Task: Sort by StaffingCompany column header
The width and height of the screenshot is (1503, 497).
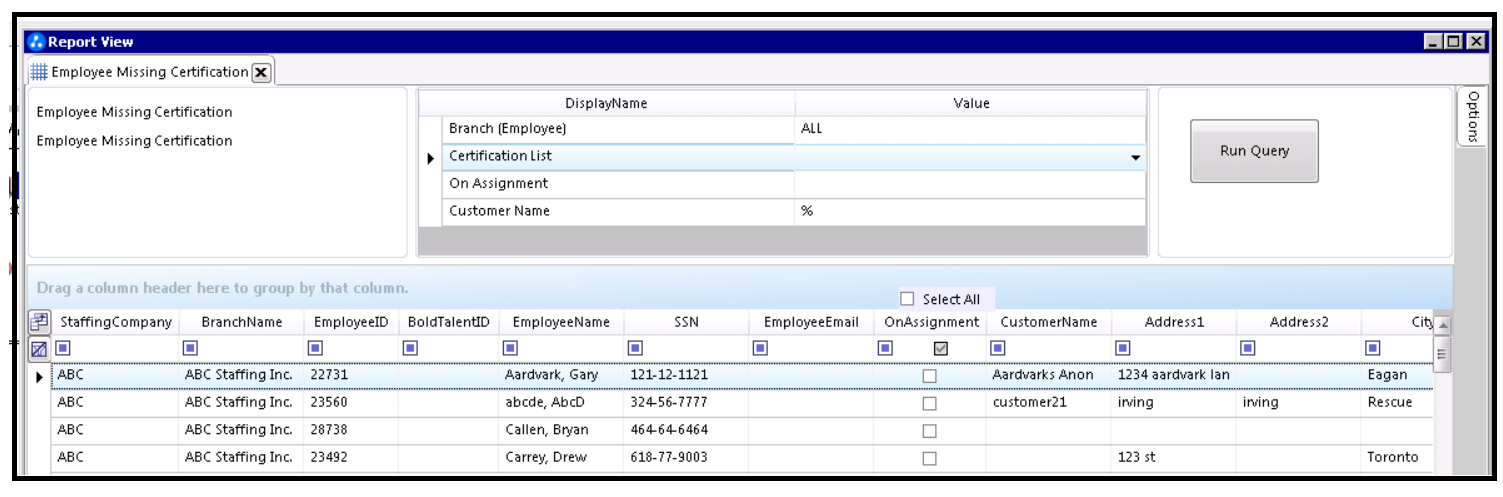Action: [x=116, y=322]
